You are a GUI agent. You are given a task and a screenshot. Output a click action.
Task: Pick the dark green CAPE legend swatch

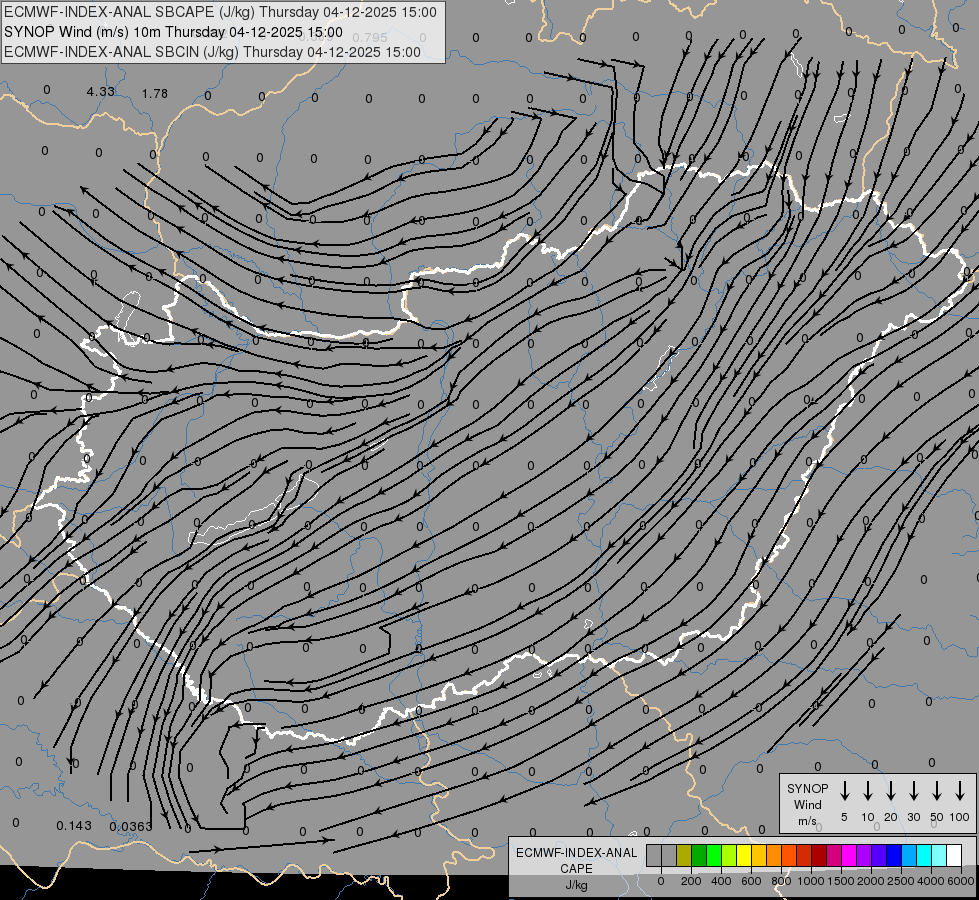click(699, 855)
